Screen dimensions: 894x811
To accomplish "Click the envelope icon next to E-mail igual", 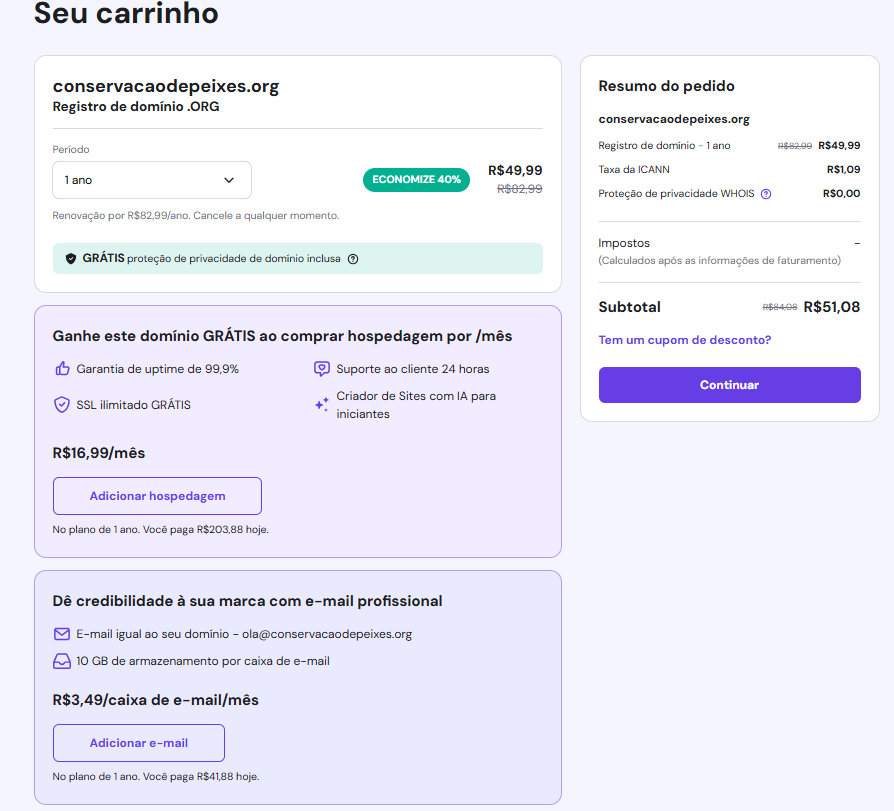I will tap(61, 633).
